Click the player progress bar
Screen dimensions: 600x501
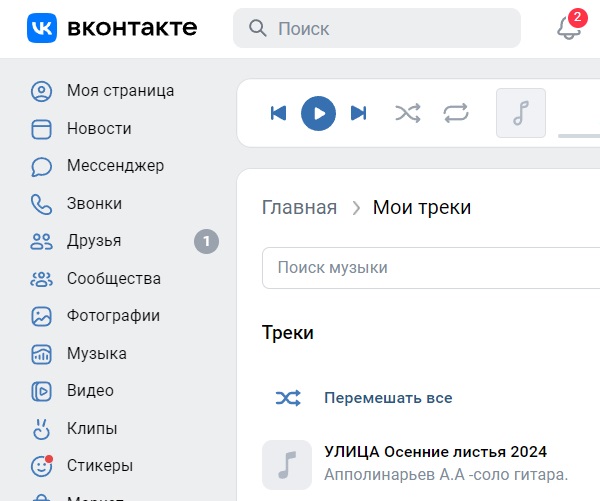pos(579,136)
